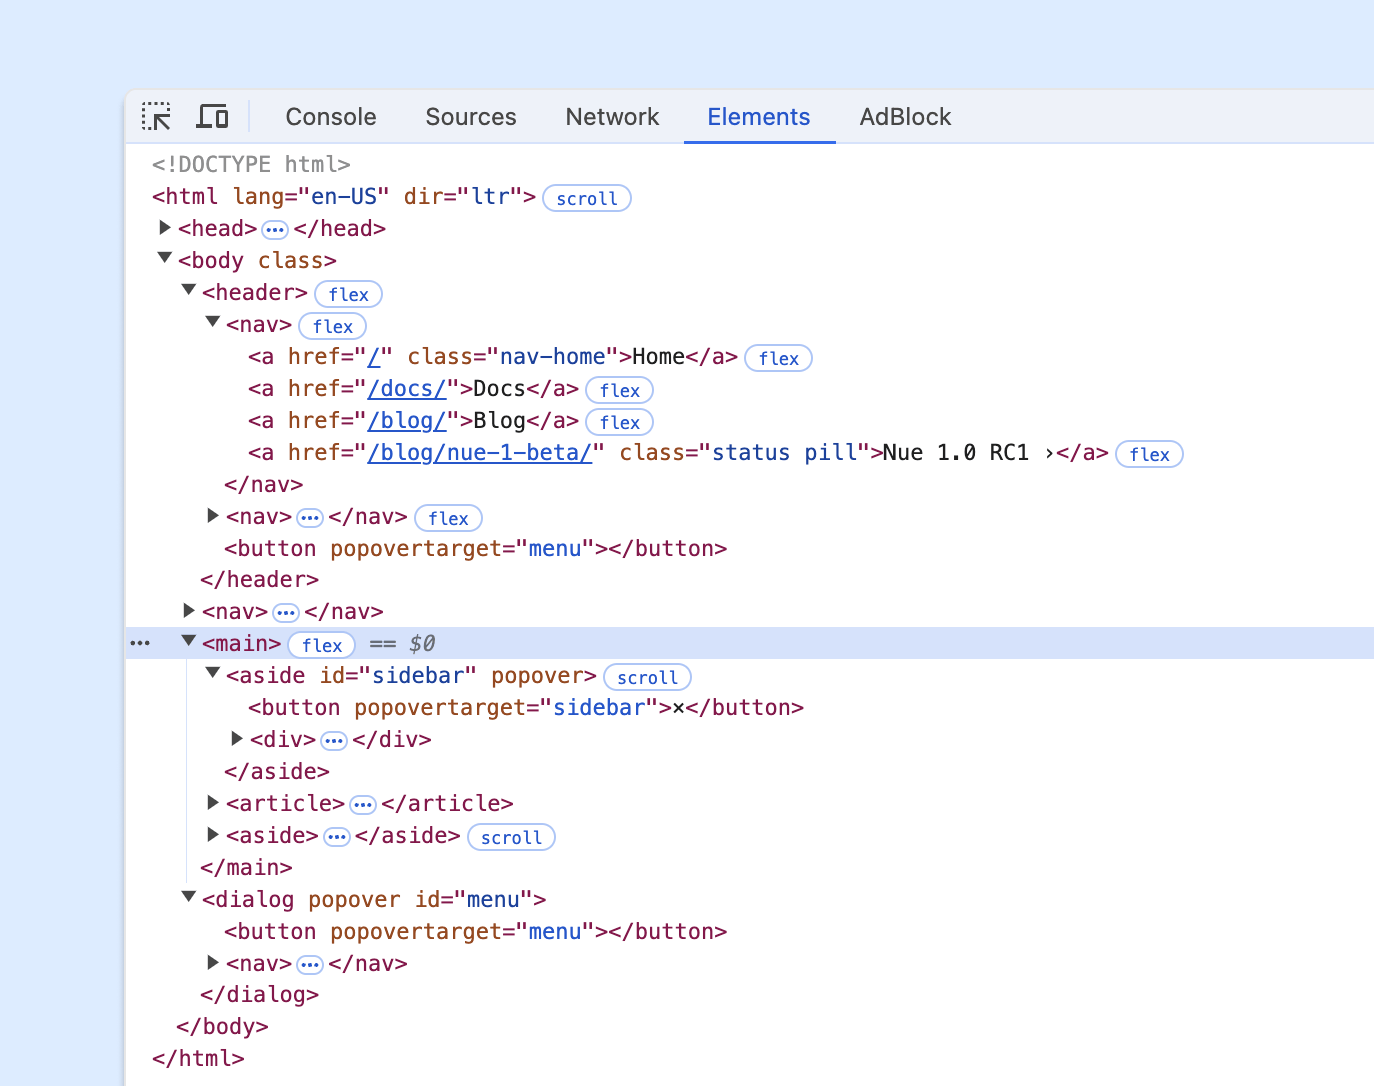Collapse the first nav inside header

213,323
